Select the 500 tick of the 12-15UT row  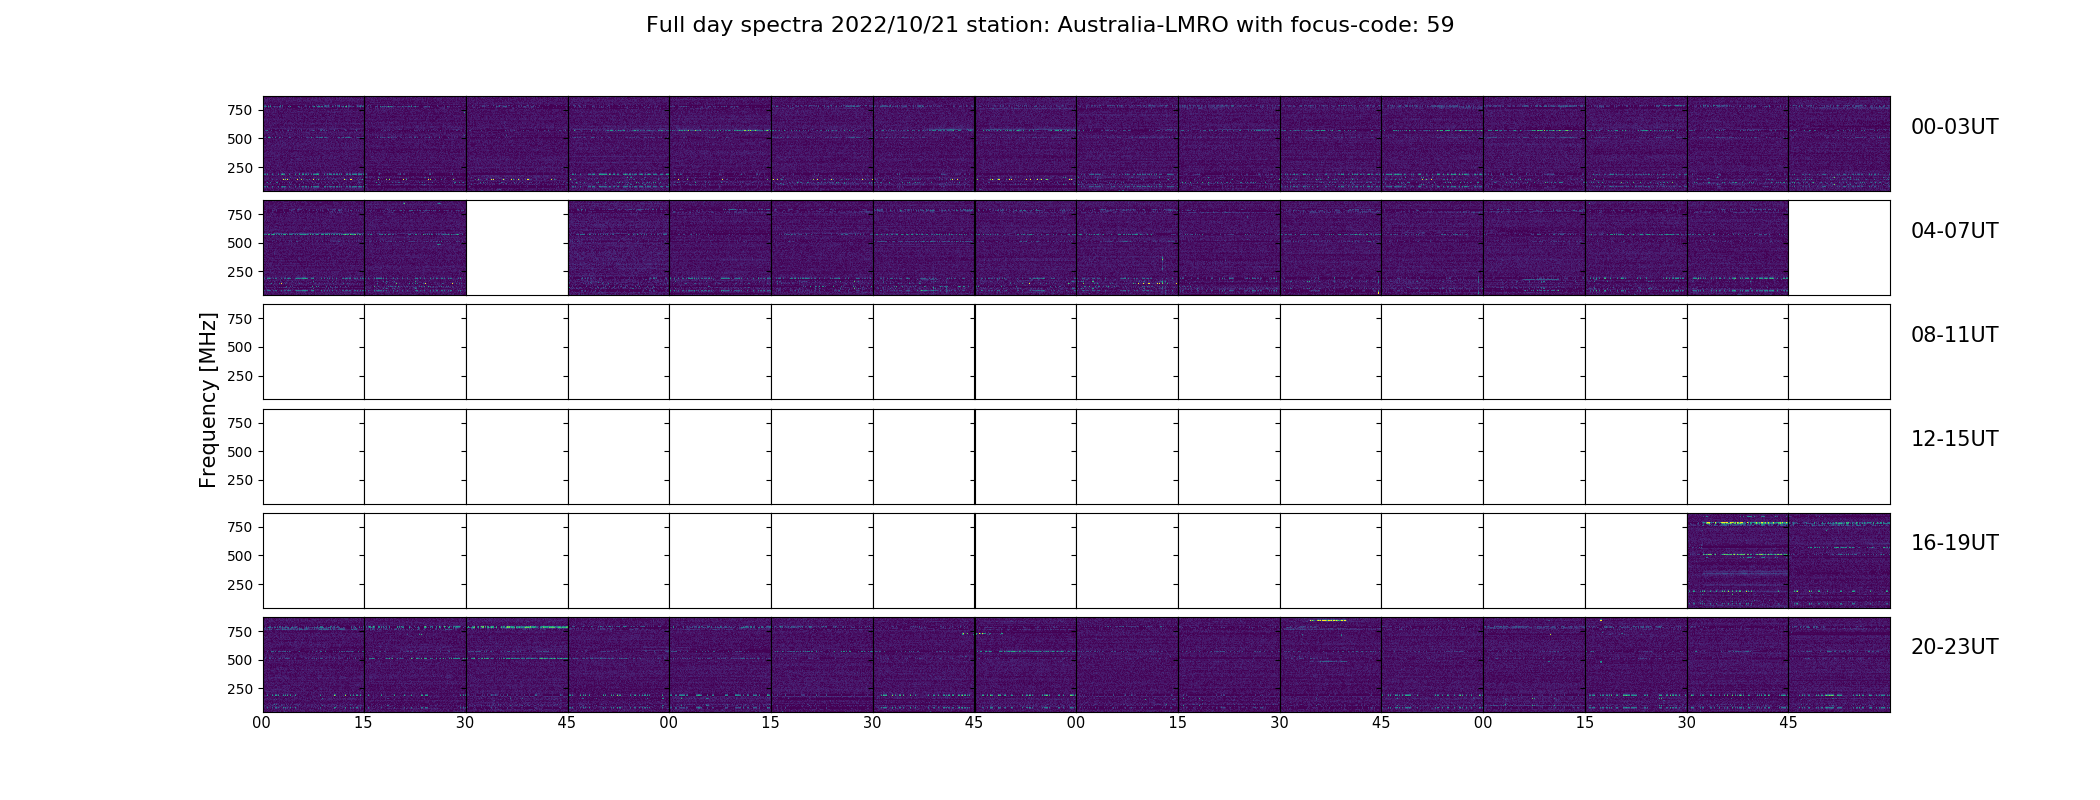click(240, 452)
